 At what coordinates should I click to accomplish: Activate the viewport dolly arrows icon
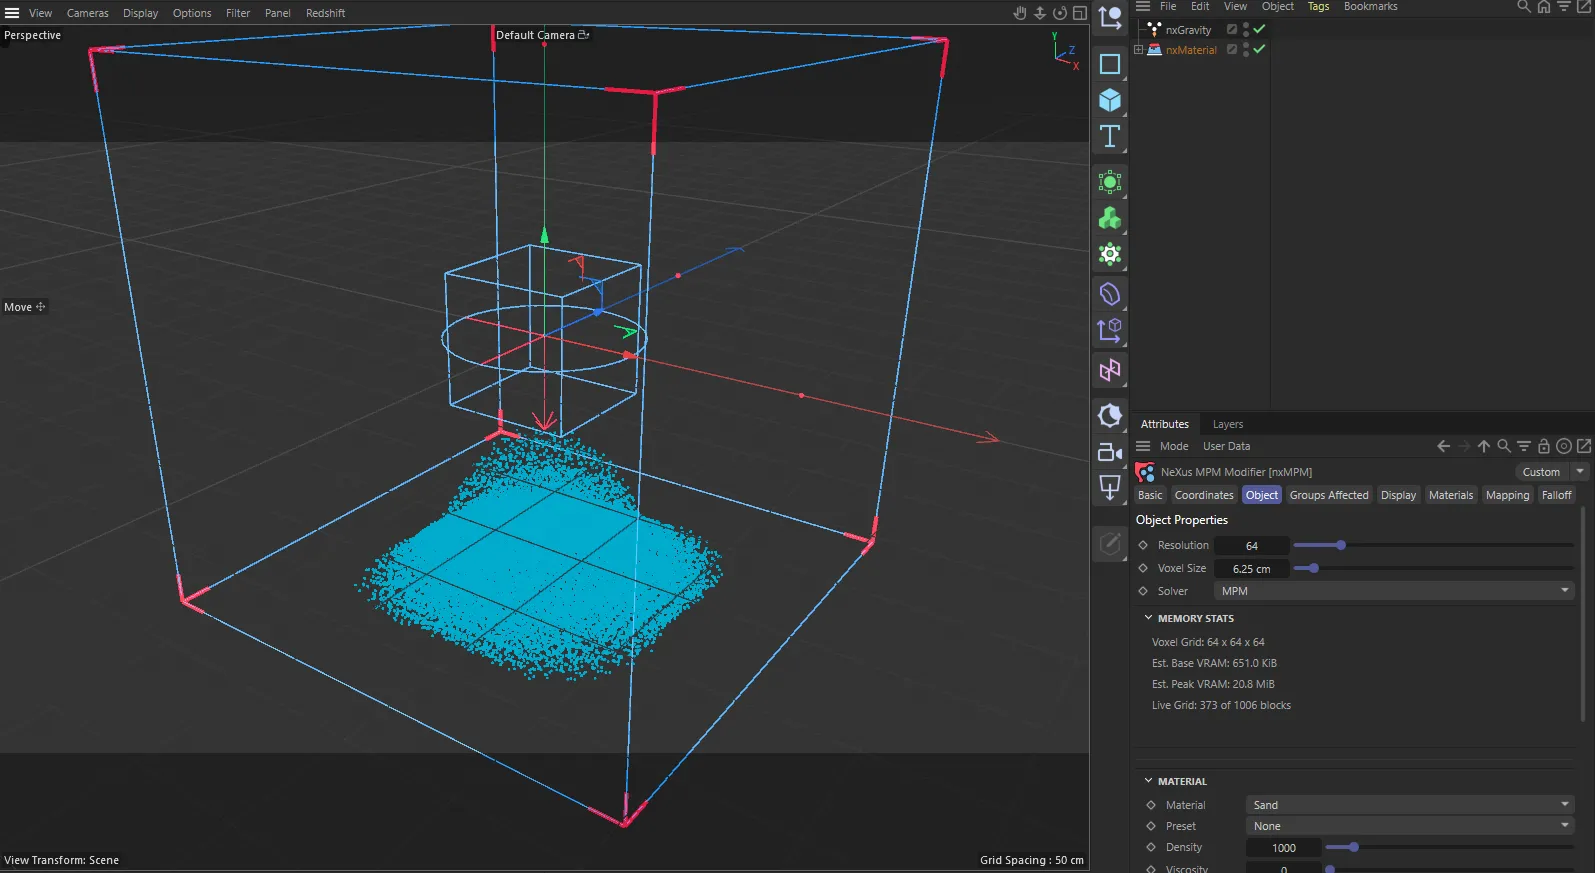pos(1040,13)
